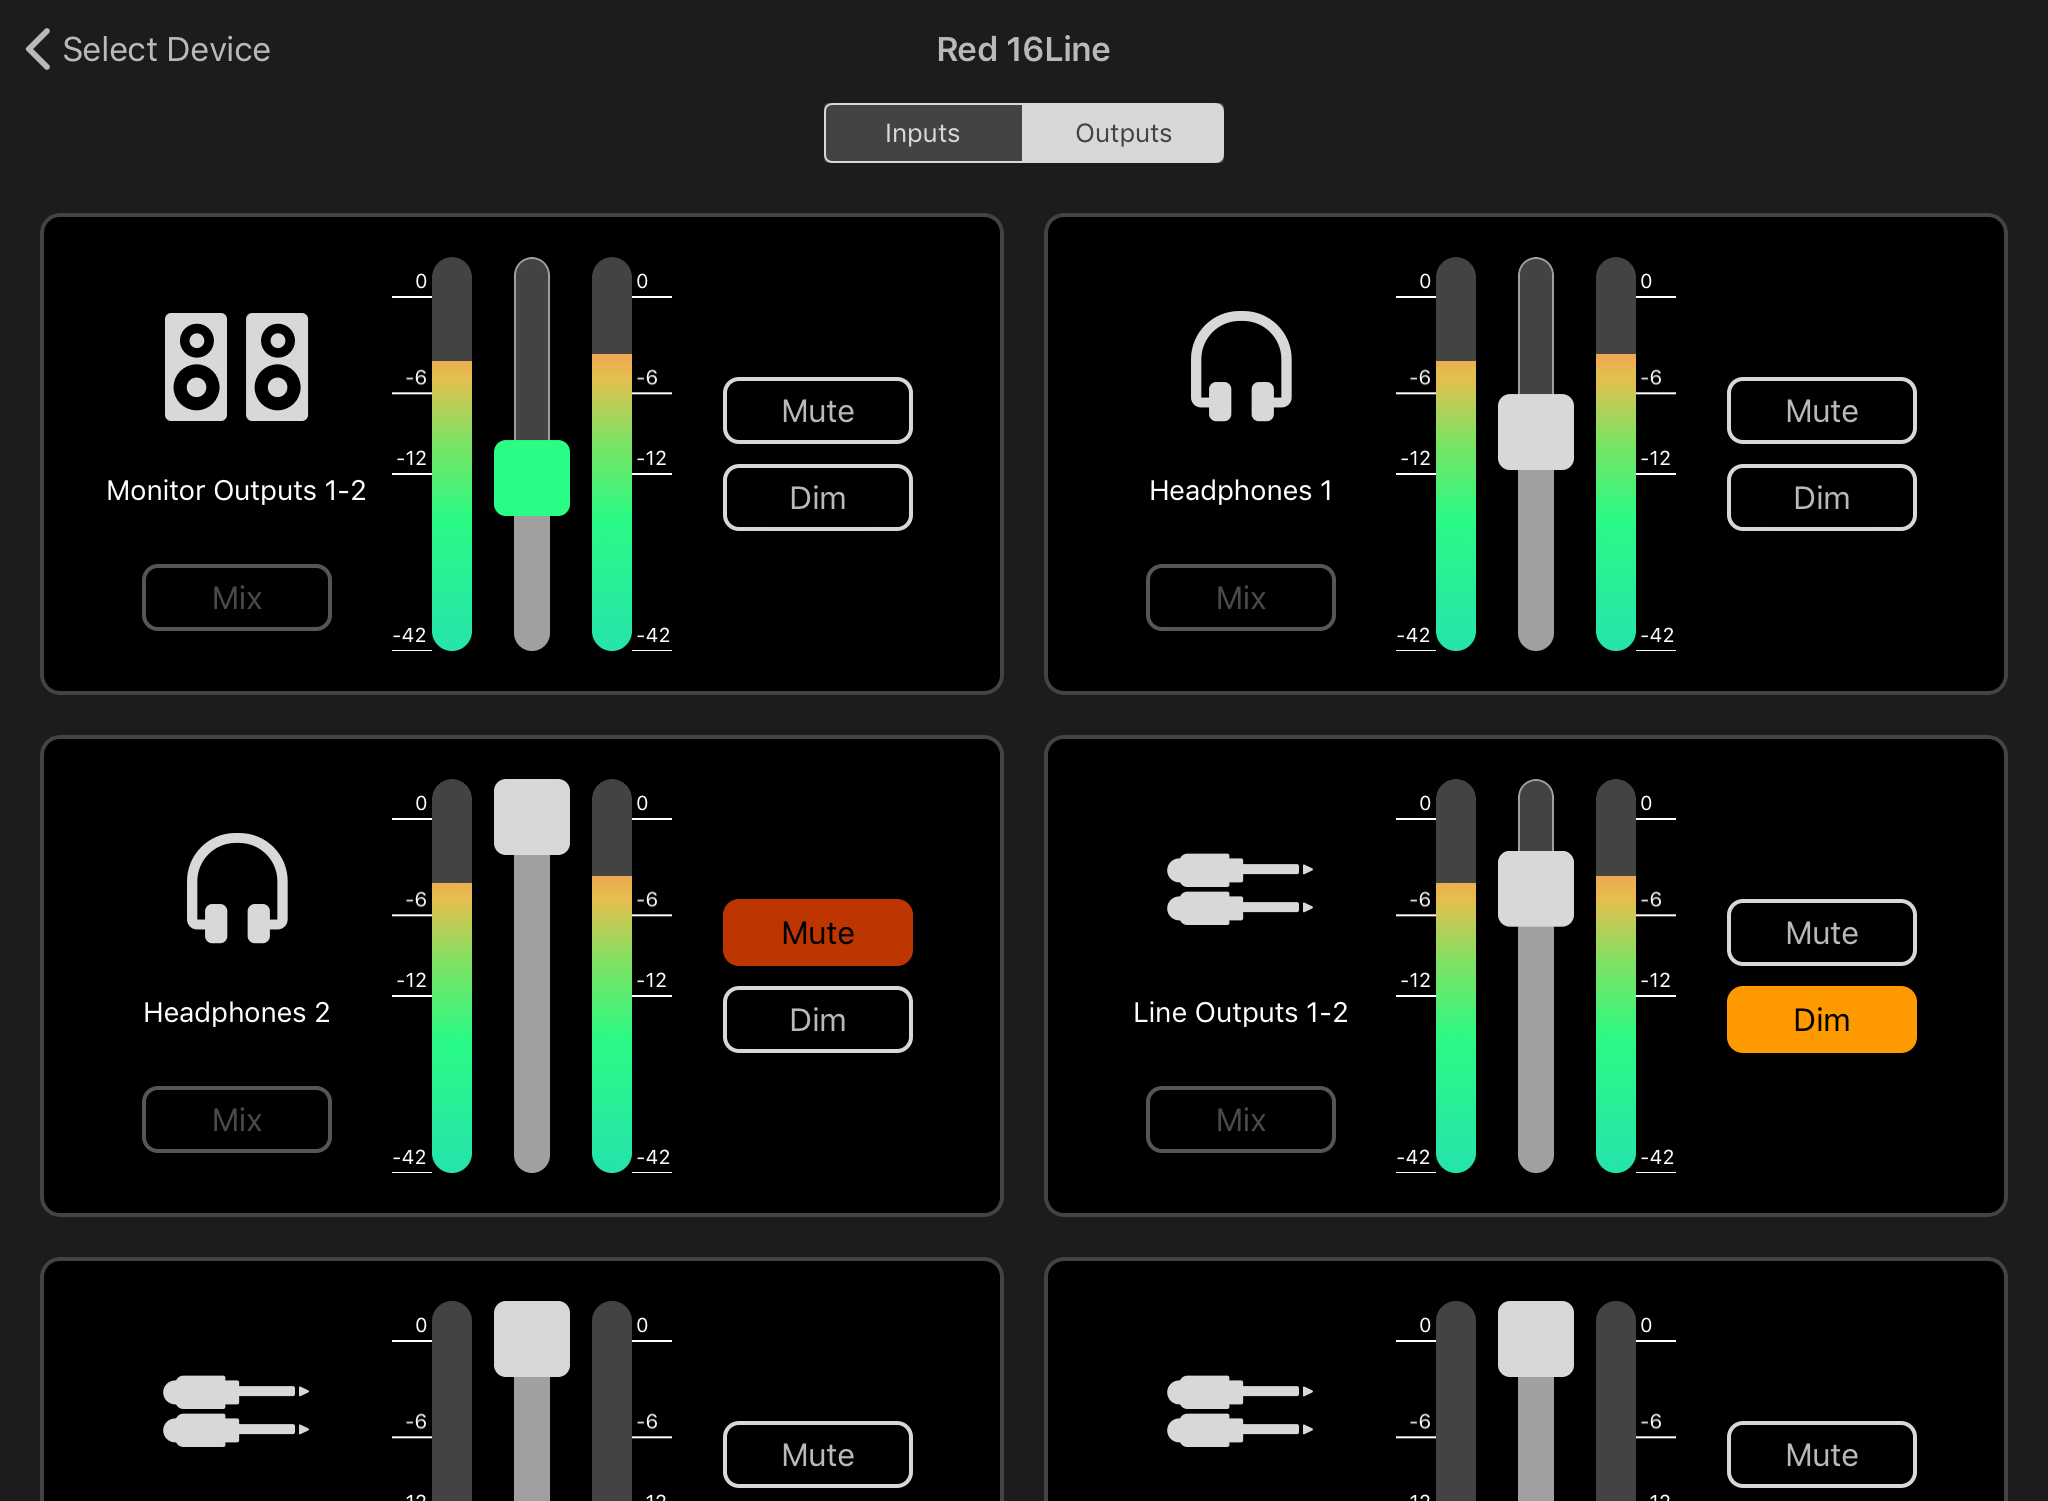The image size is (2048, 1501).
Task: Click the bottom-right card fader handle
Action: (1536, 1339)
